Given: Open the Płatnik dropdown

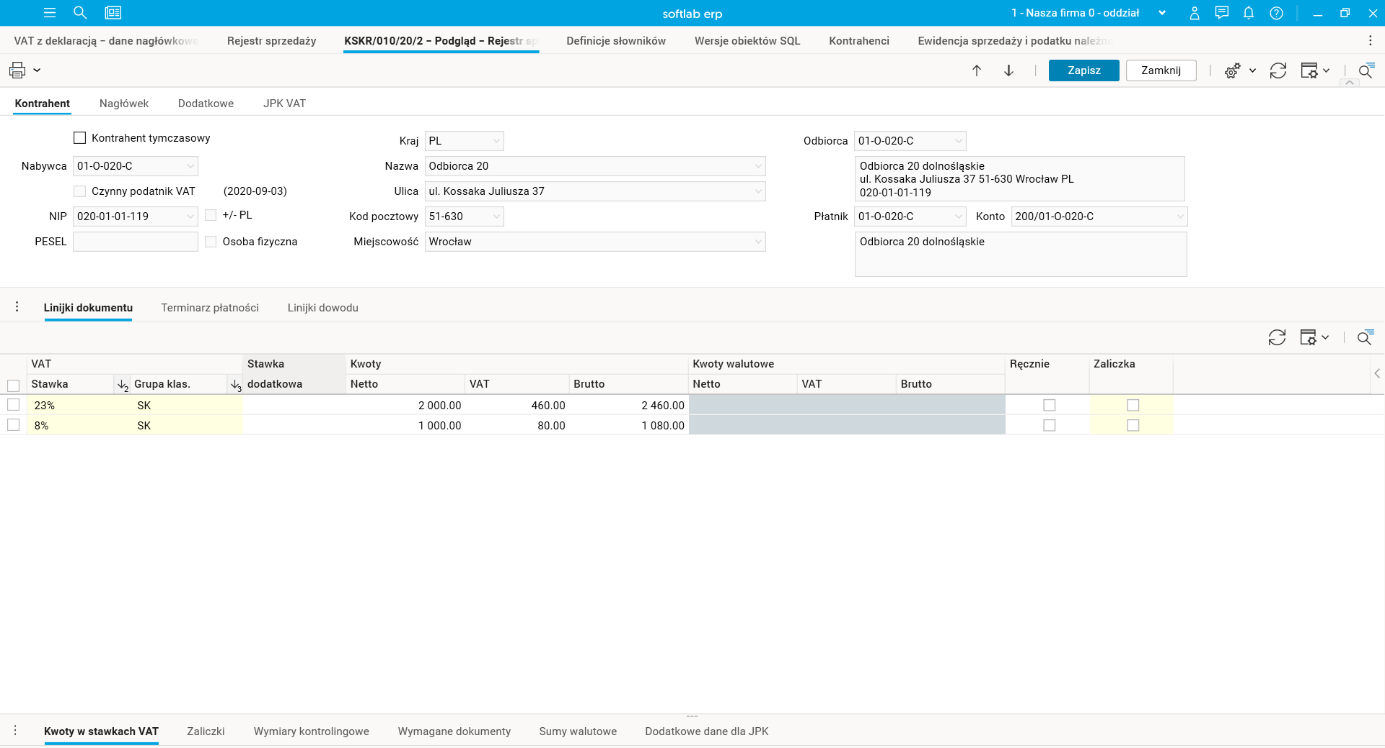Looking at the screenshot, I should 958,216.
